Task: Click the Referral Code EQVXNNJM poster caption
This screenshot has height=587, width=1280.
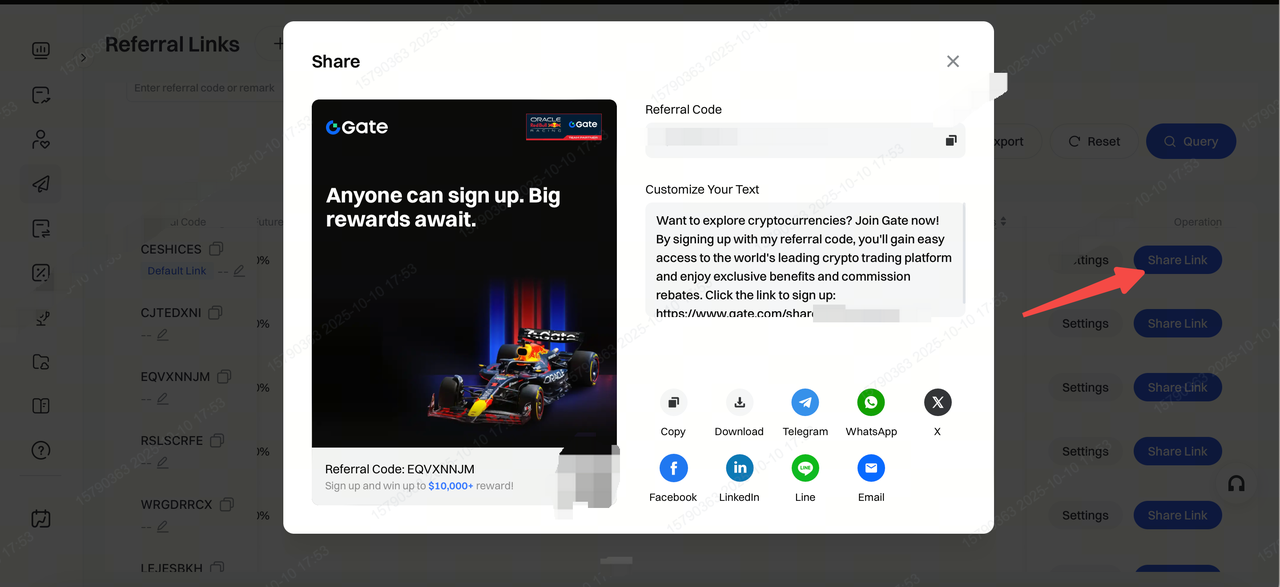Action: [400, 469]
